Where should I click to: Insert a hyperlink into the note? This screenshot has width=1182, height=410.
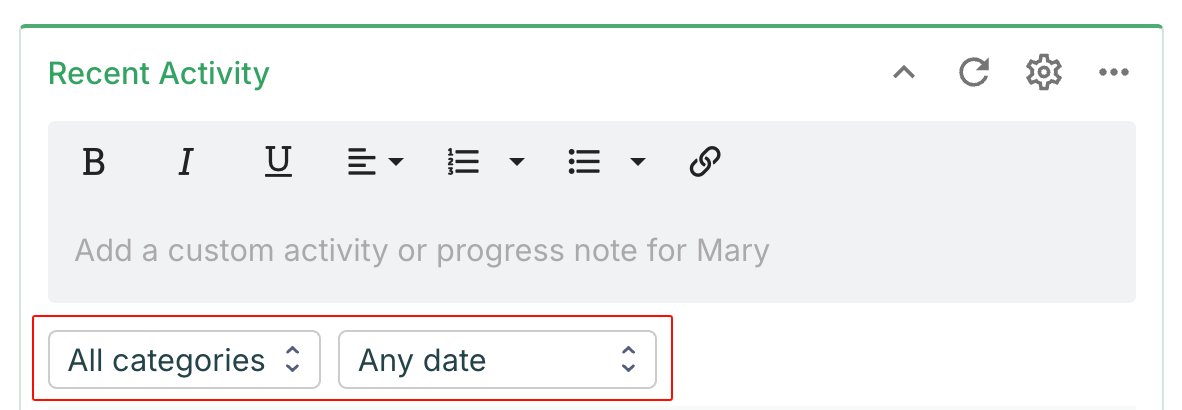coord(706,162)
